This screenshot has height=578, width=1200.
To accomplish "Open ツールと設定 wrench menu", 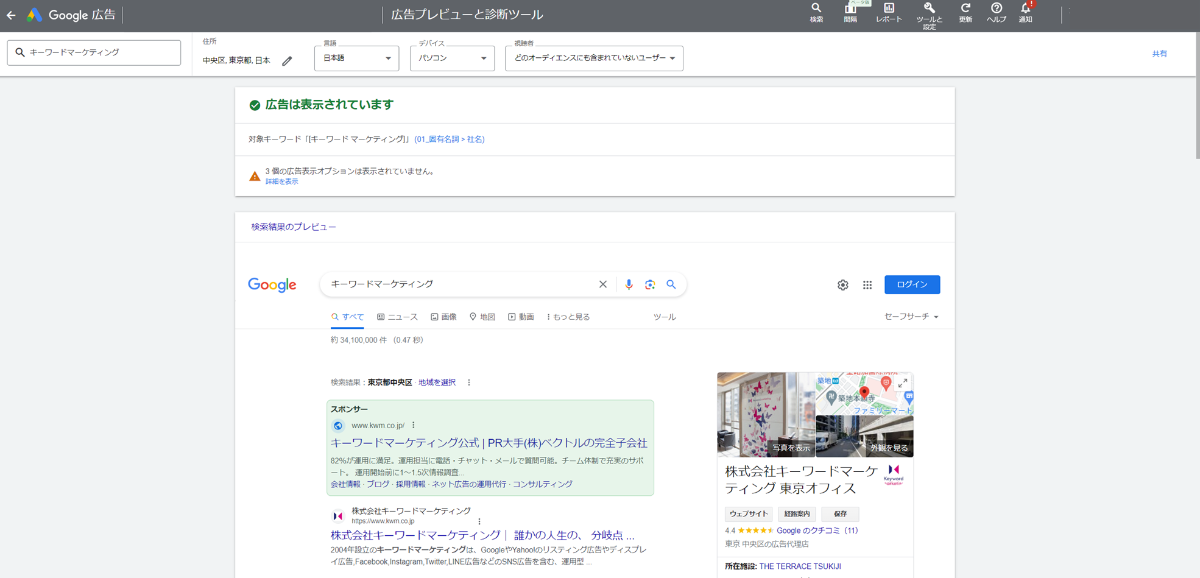I will (x=929, y=14).
